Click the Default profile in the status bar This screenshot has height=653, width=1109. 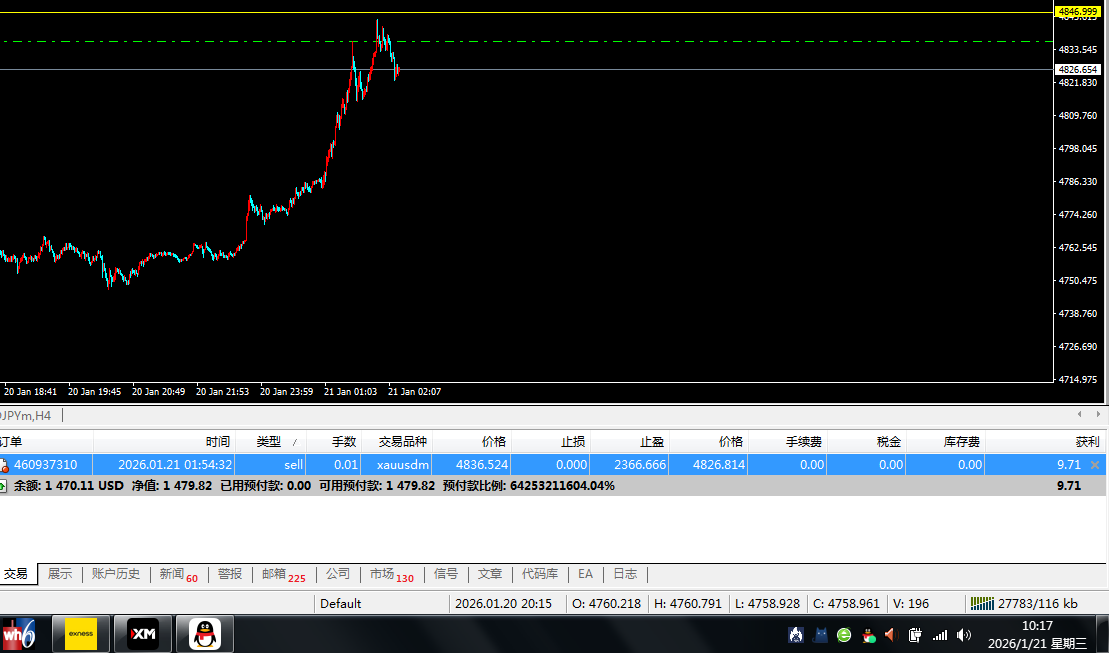click(x=341, y=603)
